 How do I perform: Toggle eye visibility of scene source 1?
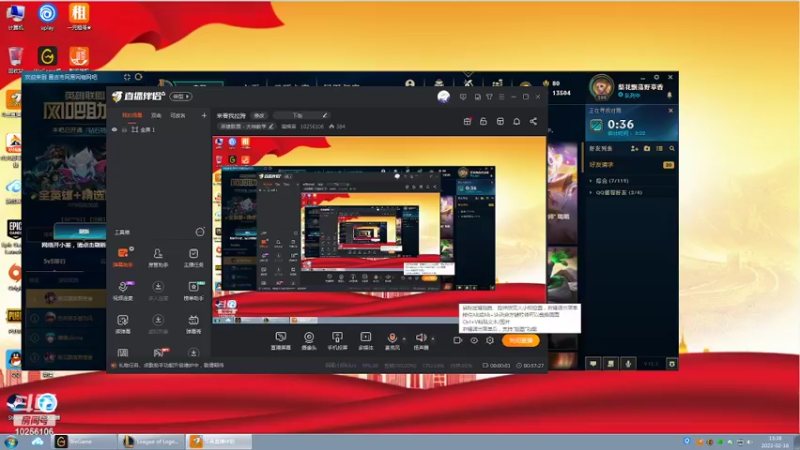pos(114,130)
